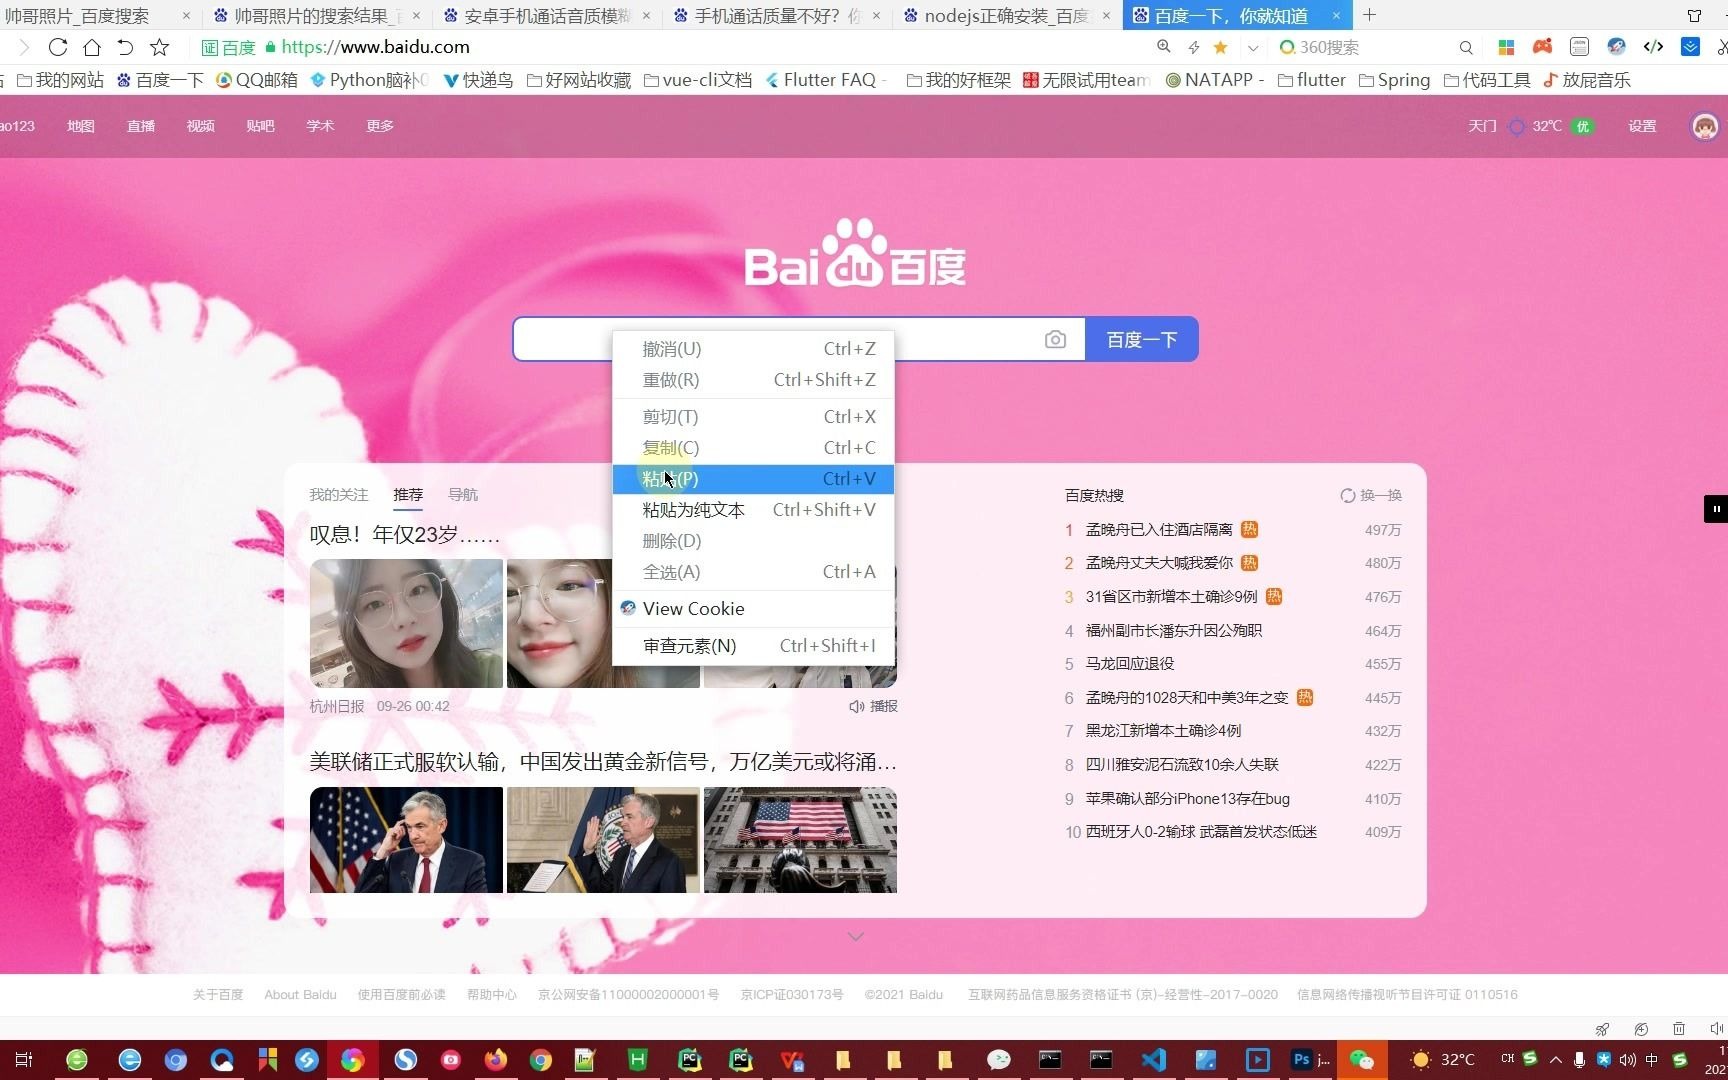Click the search magnifier next to 360搜索
1728x1080 pixels.
1466,47
